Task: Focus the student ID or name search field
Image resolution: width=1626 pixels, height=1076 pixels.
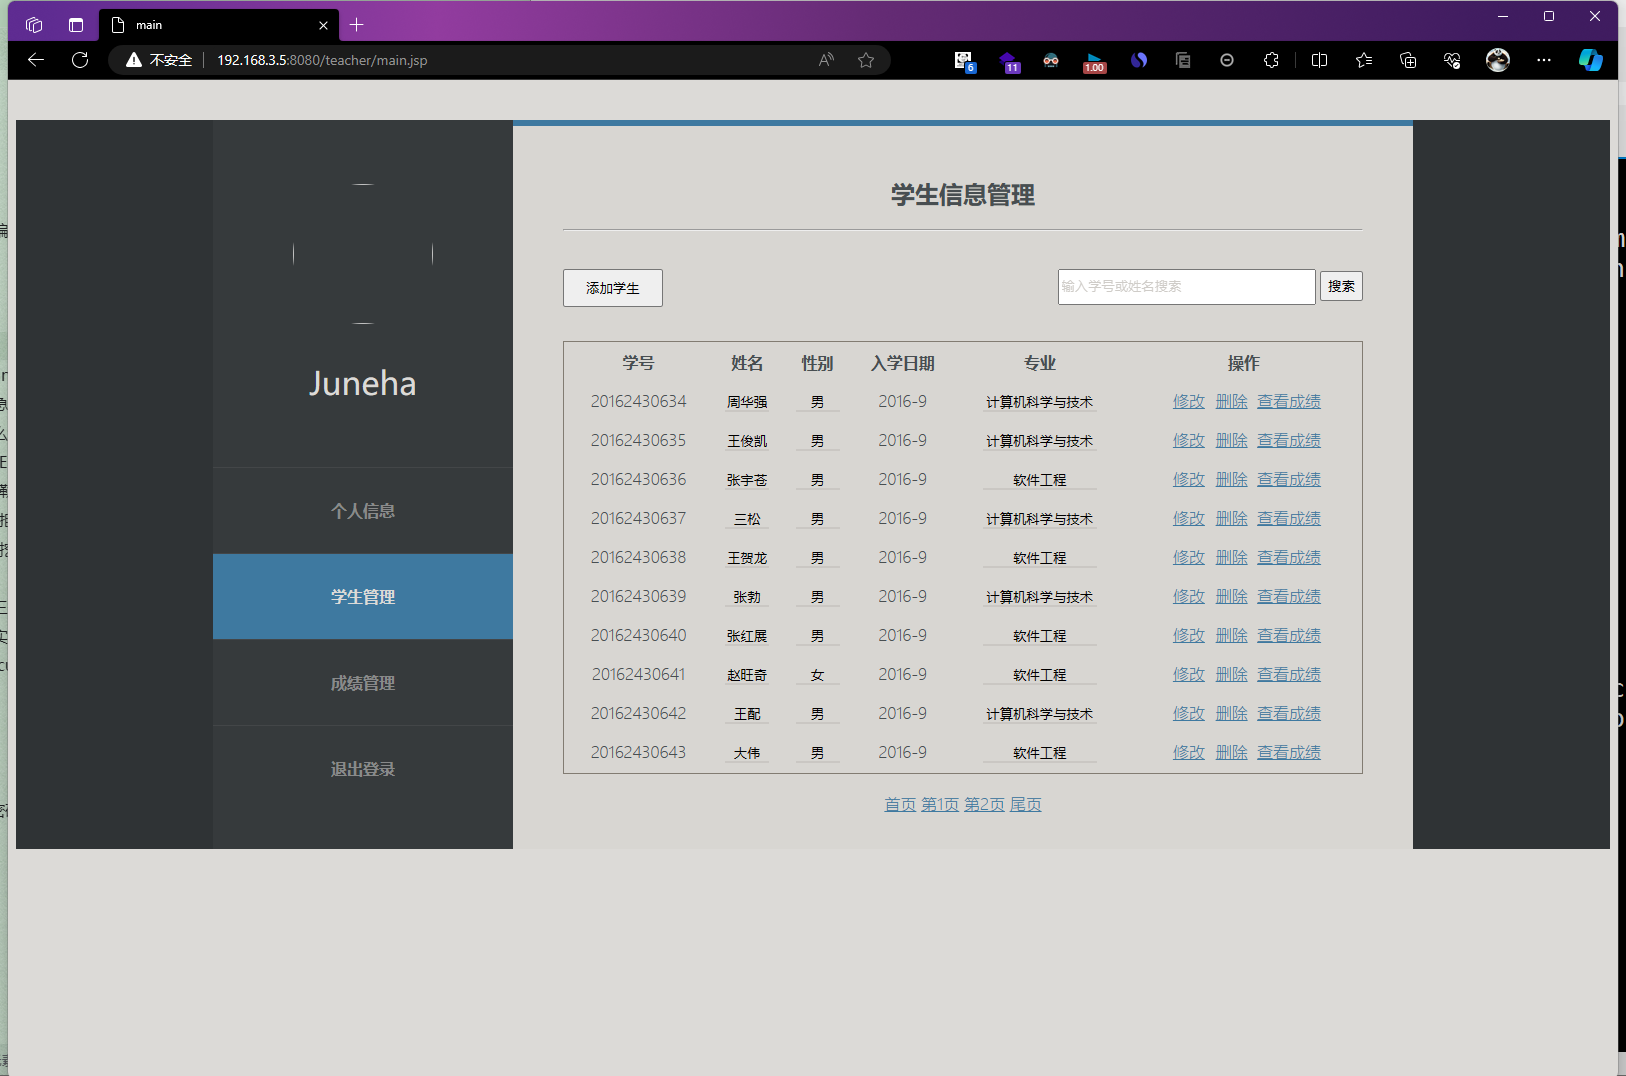Action: point(1187,287)
